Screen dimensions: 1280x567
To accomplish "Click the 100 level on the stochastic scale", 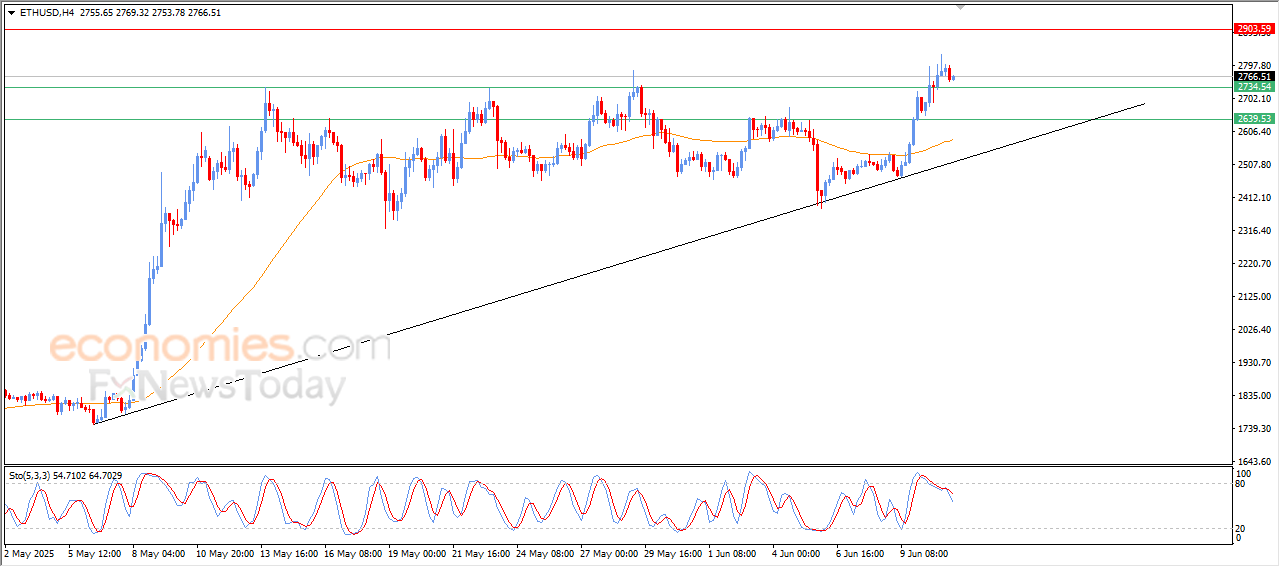I will tap(1244, 473).
